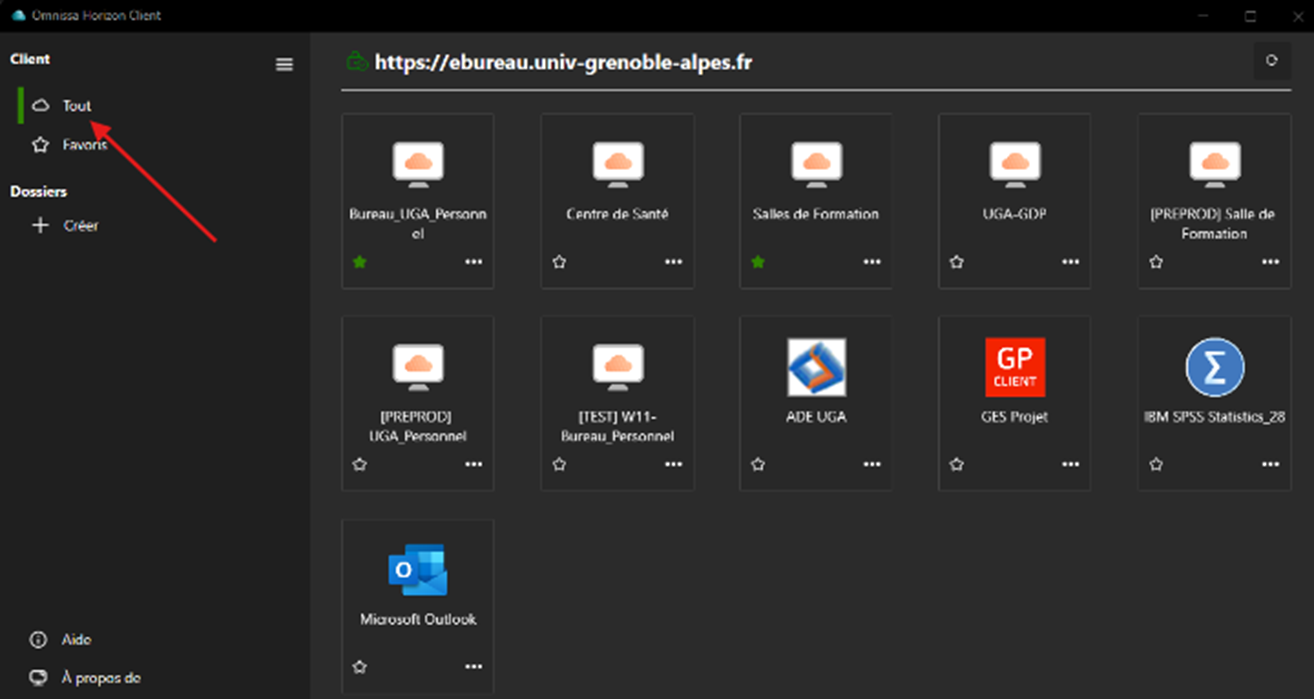Open options for [PREPROD] UGA_Personnel
Screen dimensions: 1314x699
(x=474, y=464)
